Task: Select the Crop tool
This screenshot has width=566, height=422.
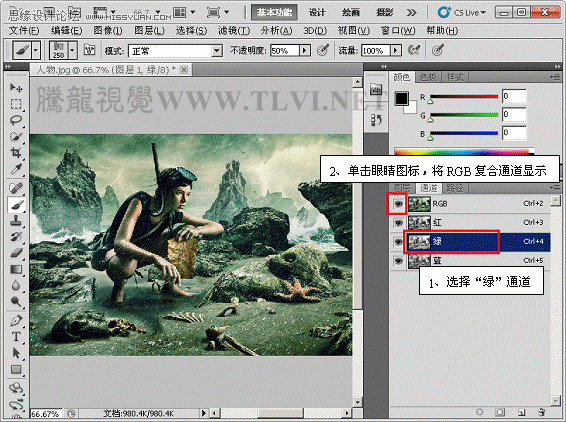Action: [16, 153]
